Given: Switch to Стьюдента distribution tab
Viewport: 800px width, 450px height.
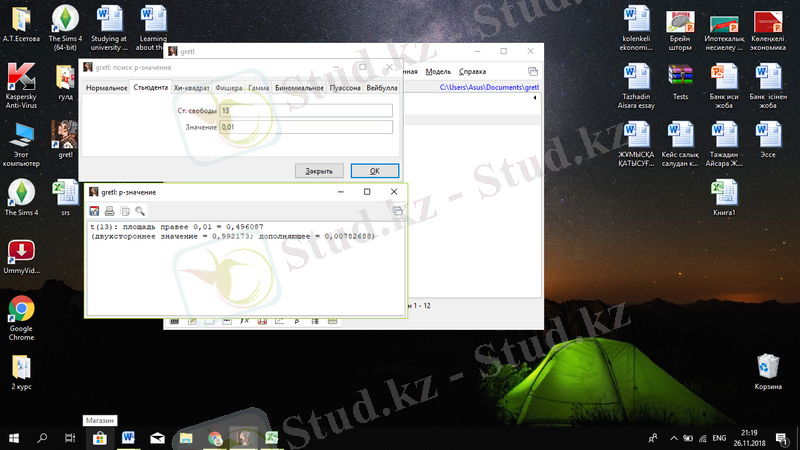Looking at the screenshot, I should coord(151,87).
